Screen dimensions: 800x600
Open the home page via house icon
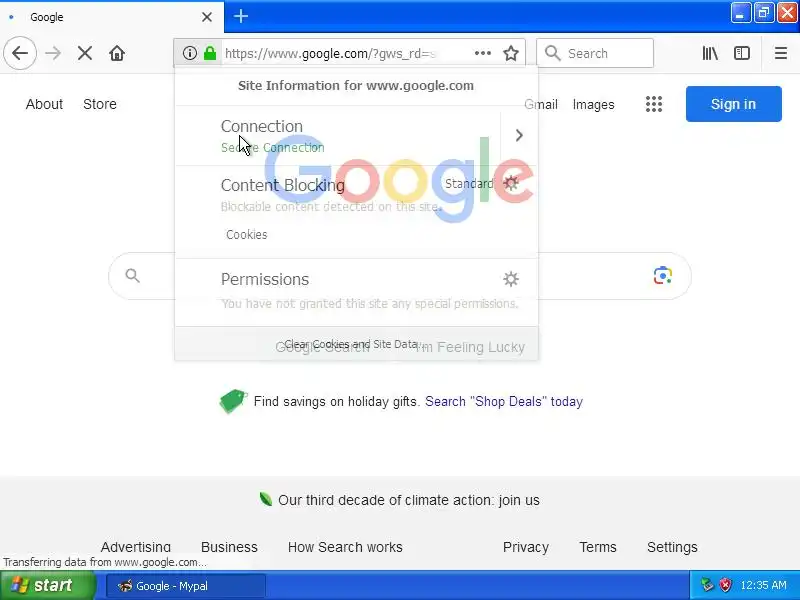click(117, 53)
